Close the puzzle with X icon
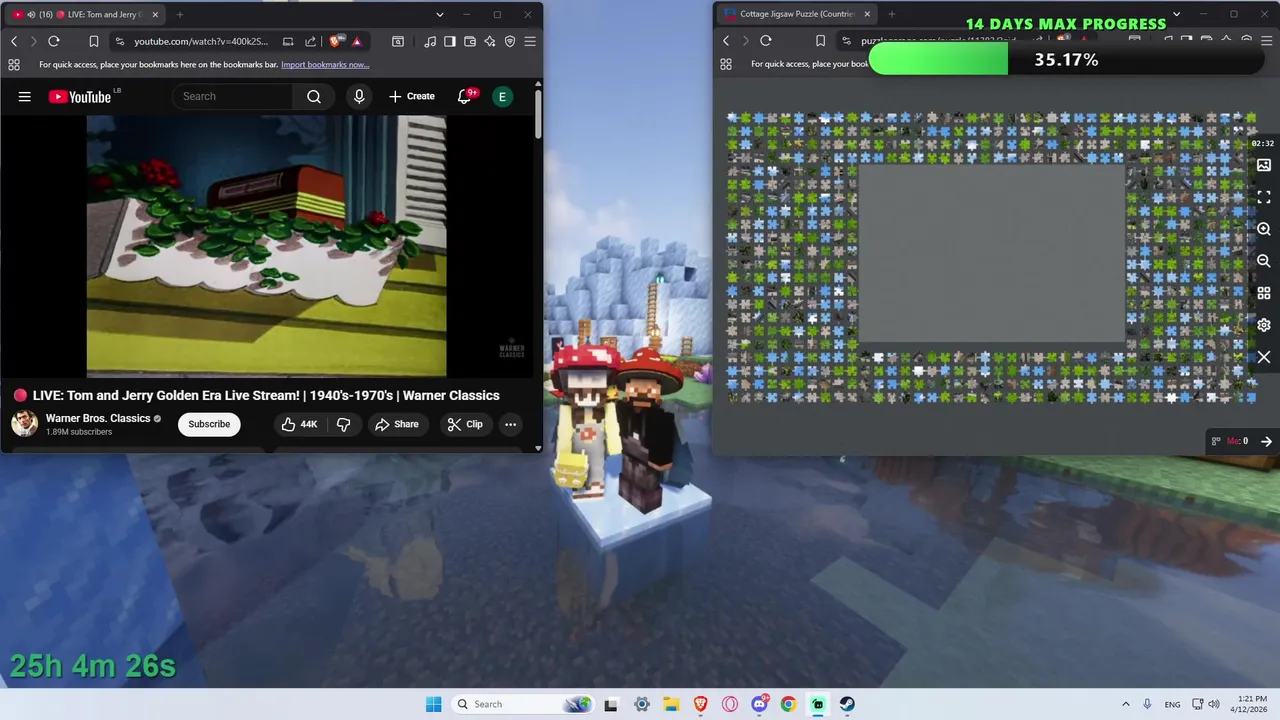The height and width of the screenshot is (720, 1280). point(1264,357)
